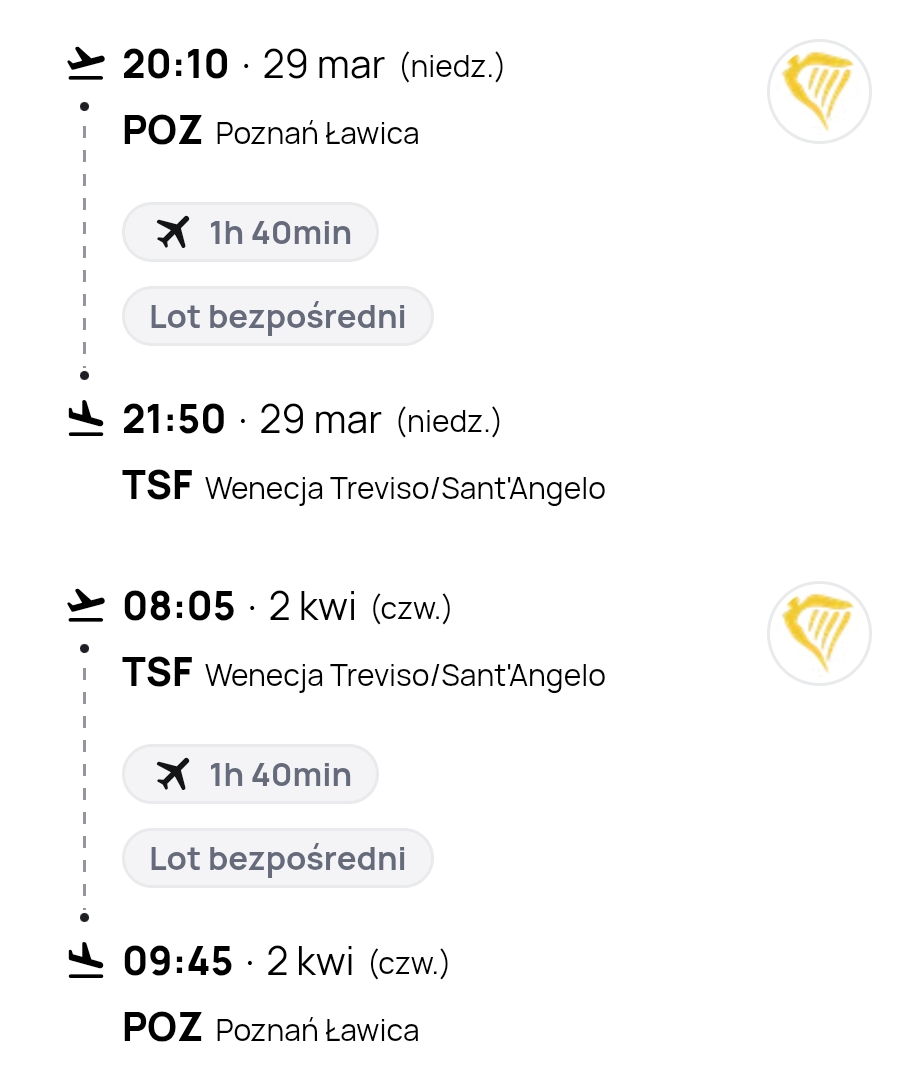Click takeoff plane icon beside 20:10
The image size is (910, 1084).
click(86, 65)
